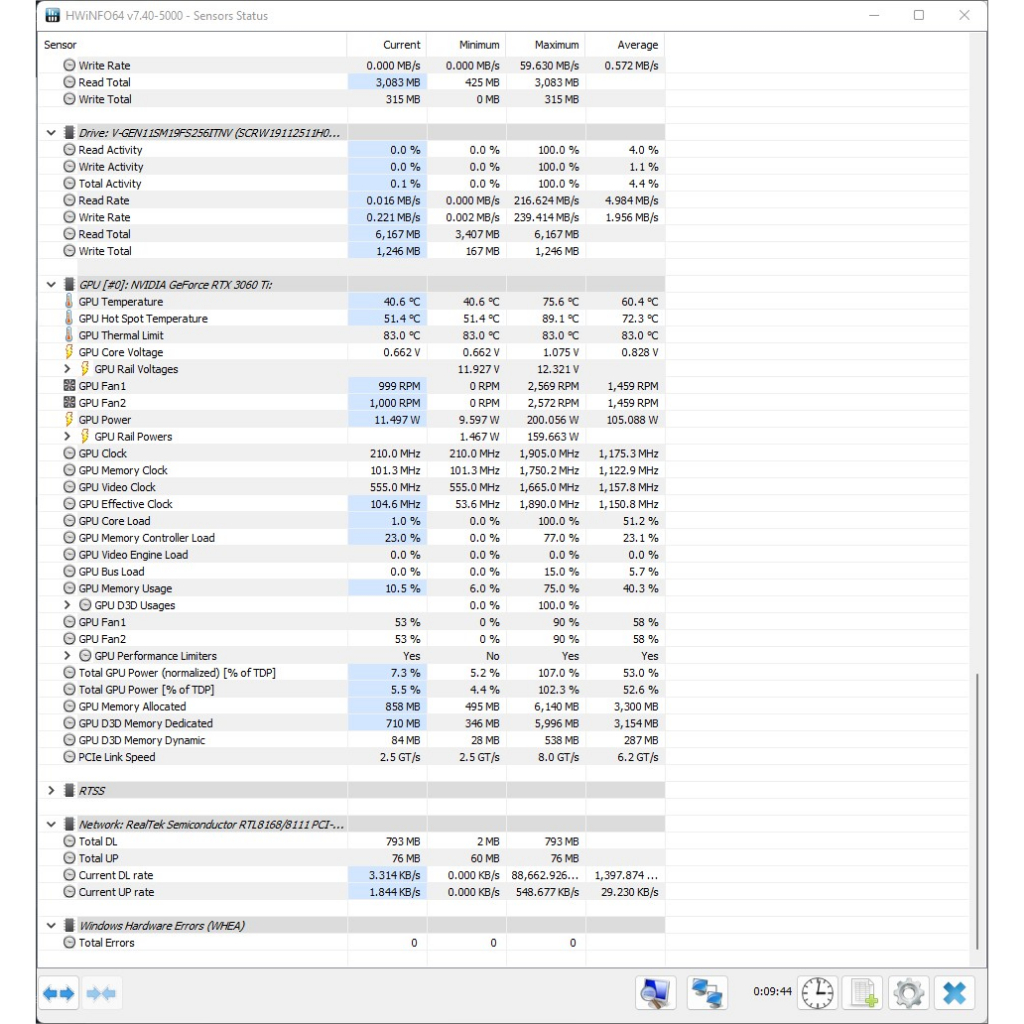This screenshot has width=1024, height=1024.
Task: Reset the elapsed time clock icon
Action: [818, 993]
